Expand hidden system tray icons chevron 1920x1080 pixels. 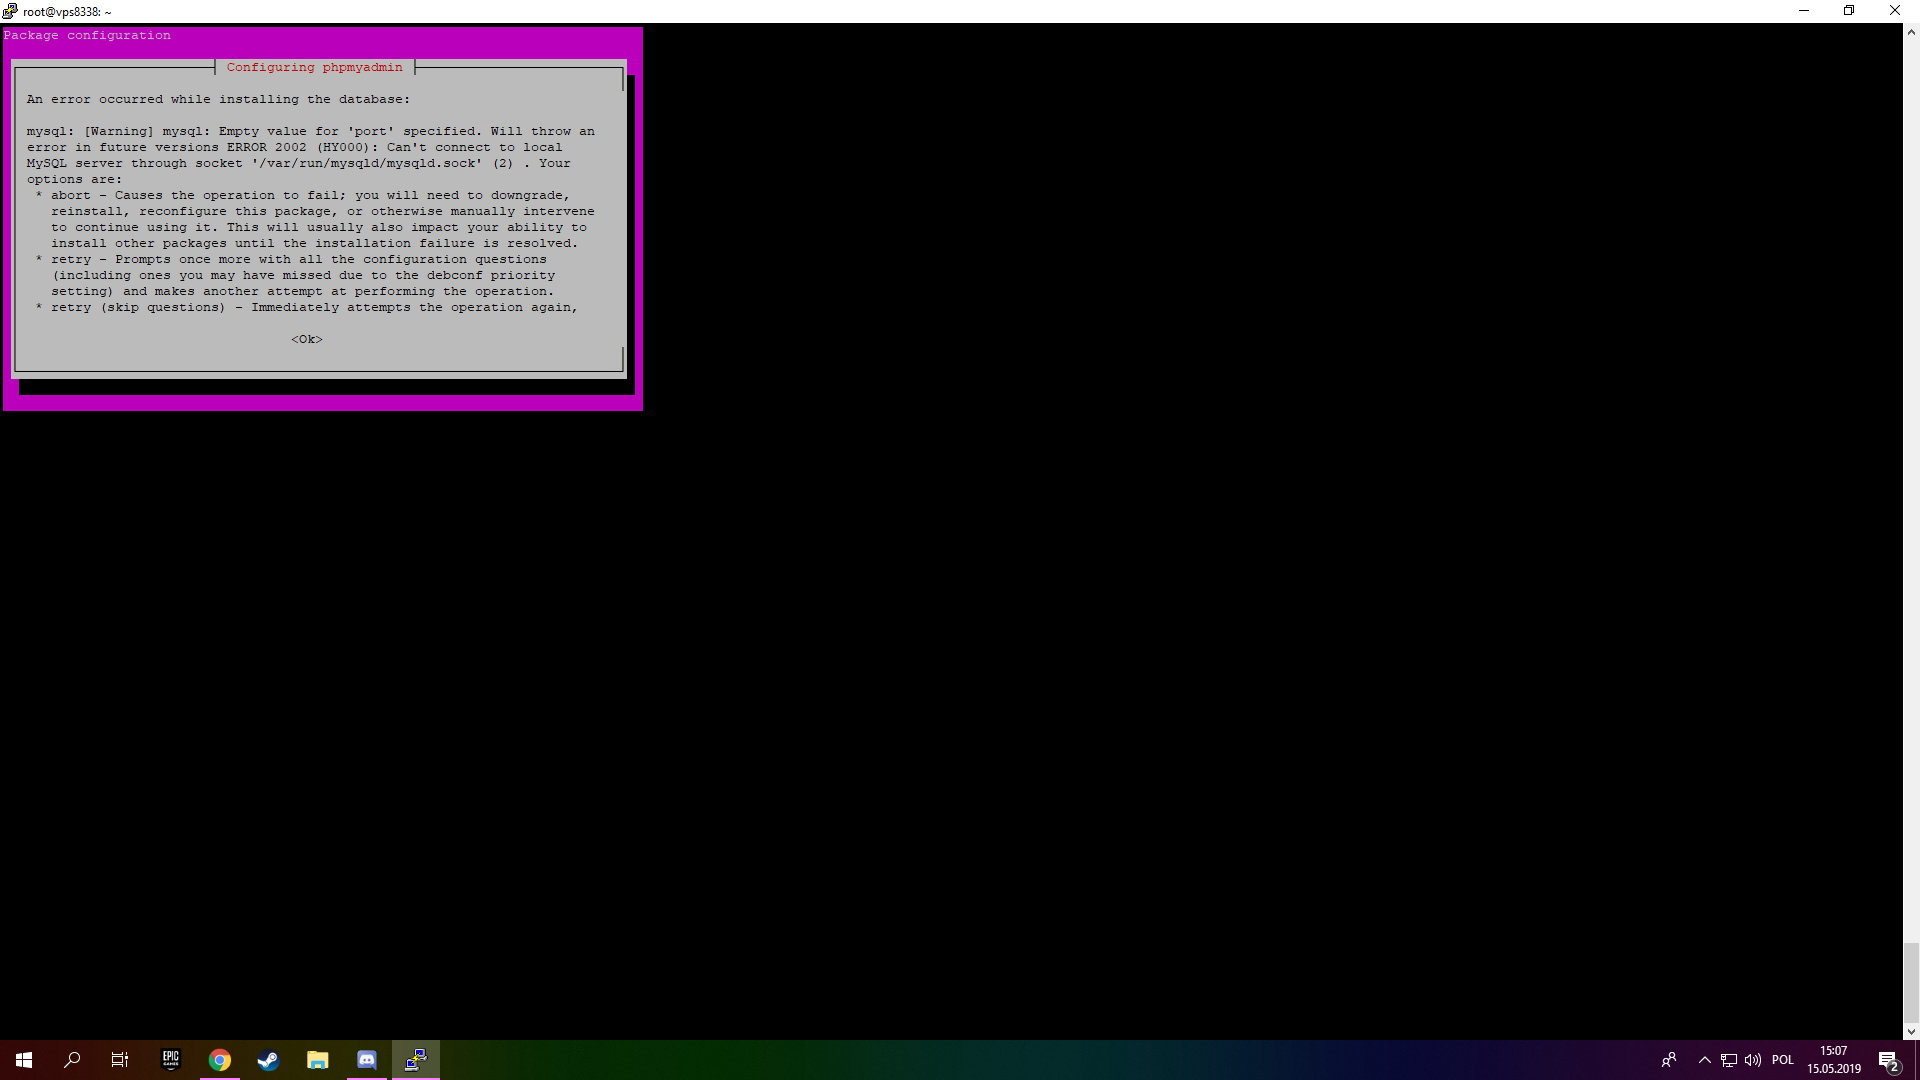click(1704, 1060)
